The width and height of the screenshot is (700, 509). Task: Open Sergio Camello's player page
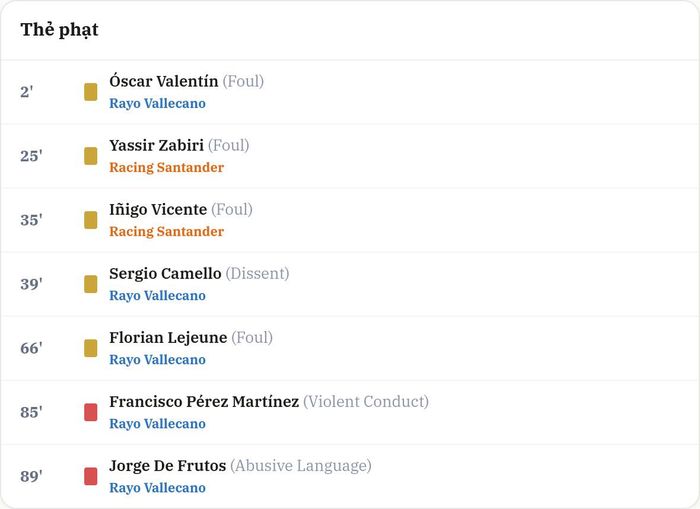165,273
